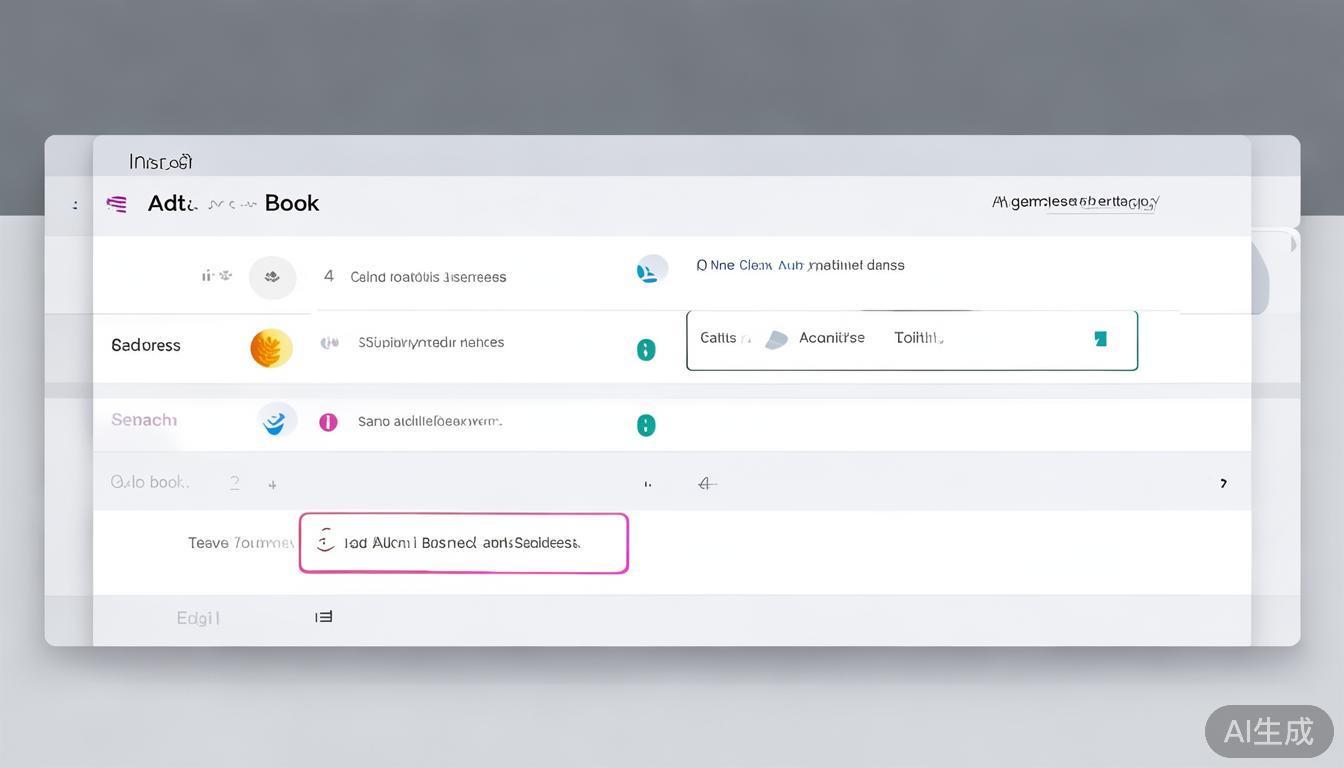Viewport: 1344px width, 768px height.
Task: Click the gray cloud icon before Aconitirse
Action: pyautogui.click(x=776, y=340)
